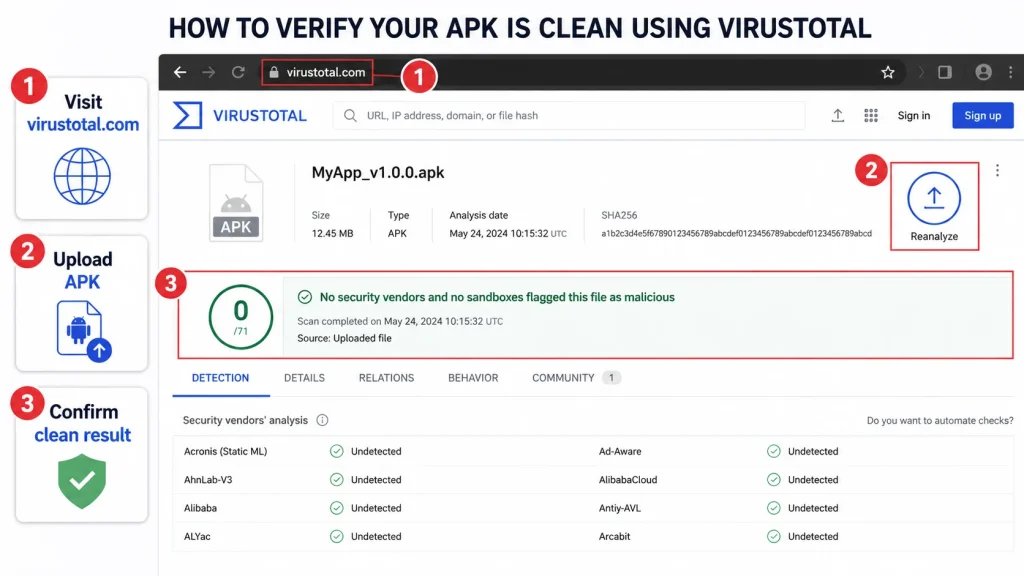The image size is (1024, 576).
Task: Go back with the browser back arrow
Action: (x=180, y=72)
